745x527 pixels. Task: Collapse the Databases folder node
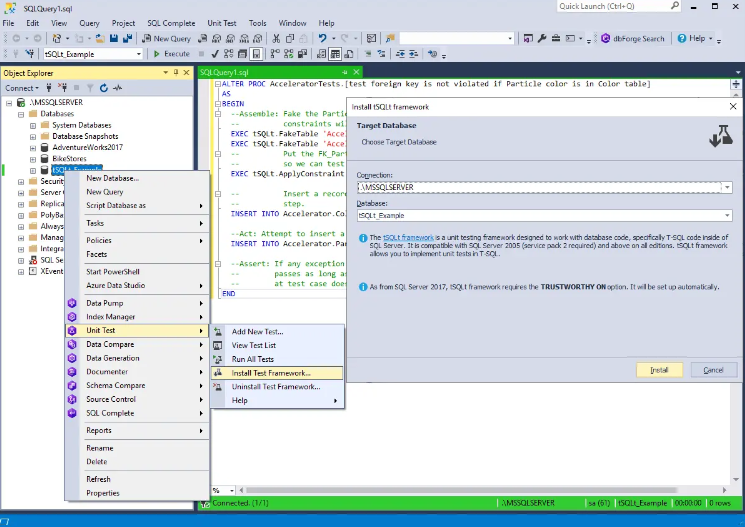pyautogui.click(x=21, y=114)
